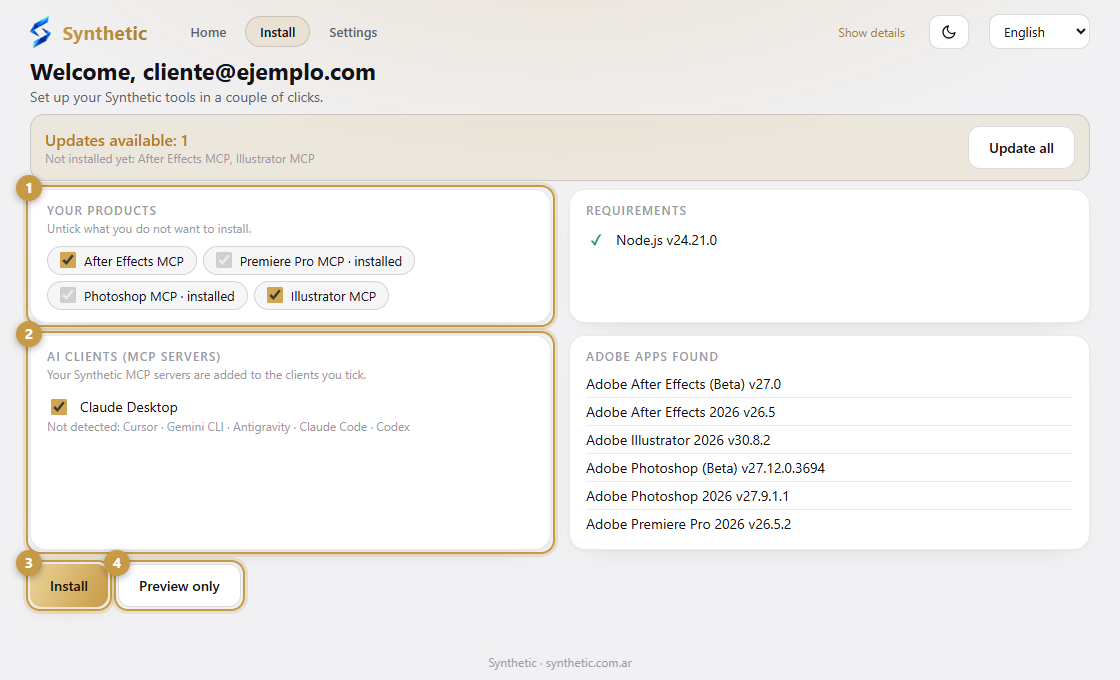The image size is (1120, 680).
Task: Select Adobe Premiere Pro 2026 v26.5.2 row
Action: point(829,524)
